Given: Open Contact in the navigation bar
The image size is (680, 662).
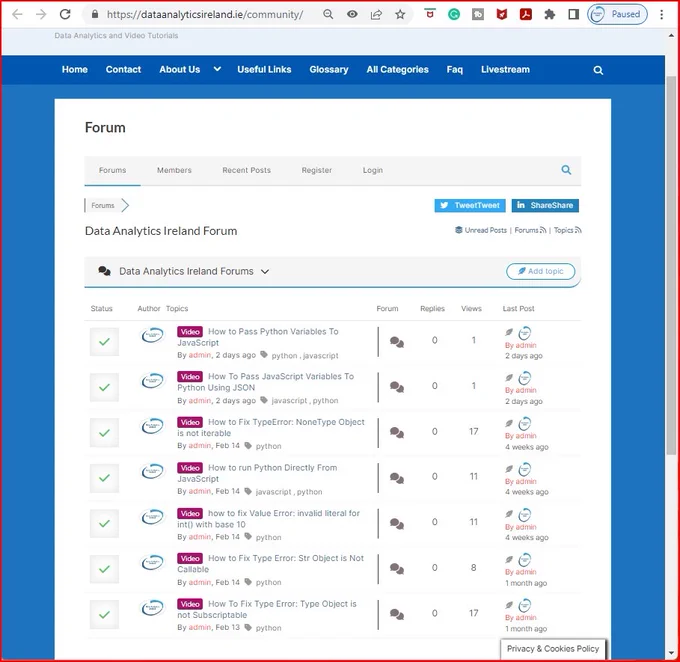Looking at the screenshot, I should click(123, 69).
